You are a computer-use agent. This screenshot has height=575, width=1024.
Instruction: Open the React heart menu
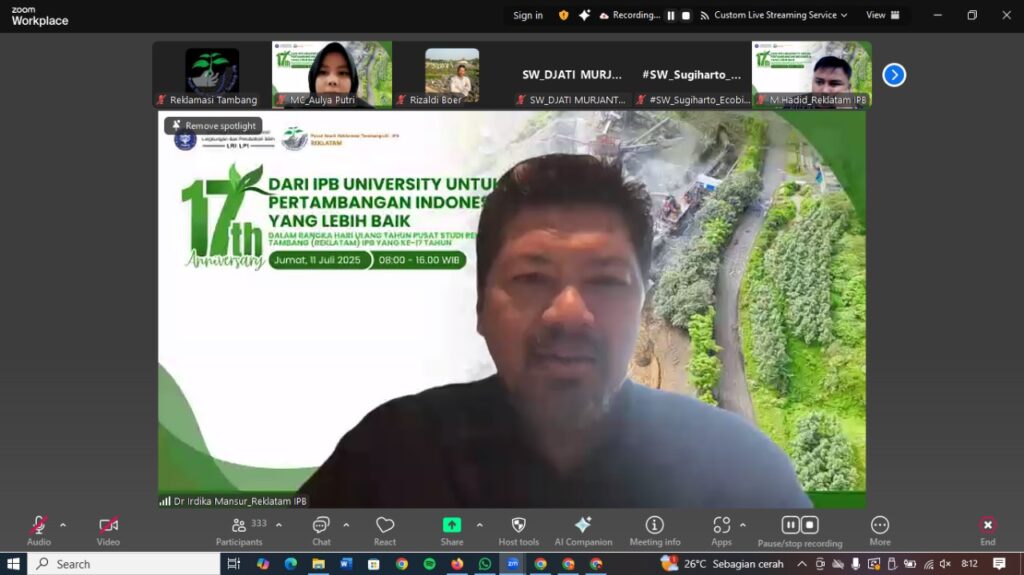pos(385,531)
